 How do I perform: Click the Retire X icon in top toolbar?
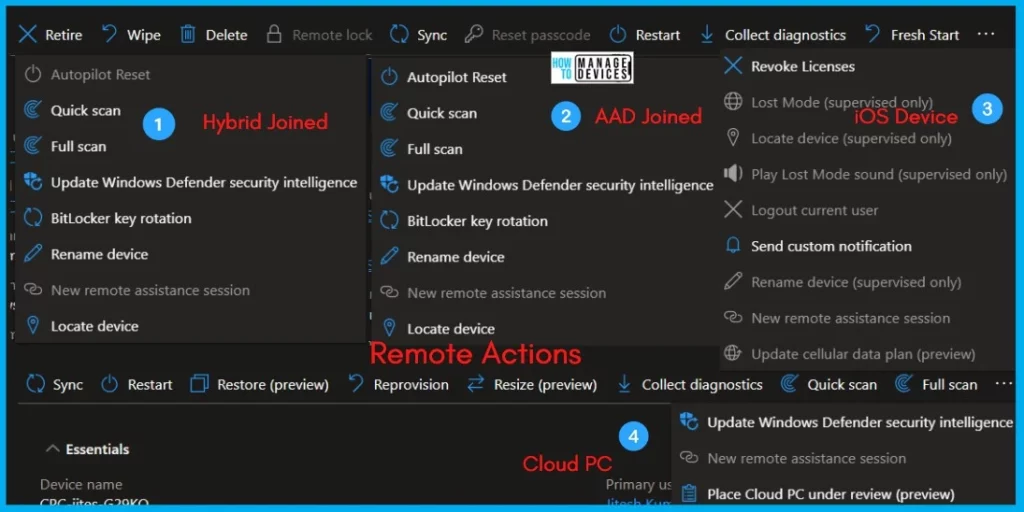(27, 35)
